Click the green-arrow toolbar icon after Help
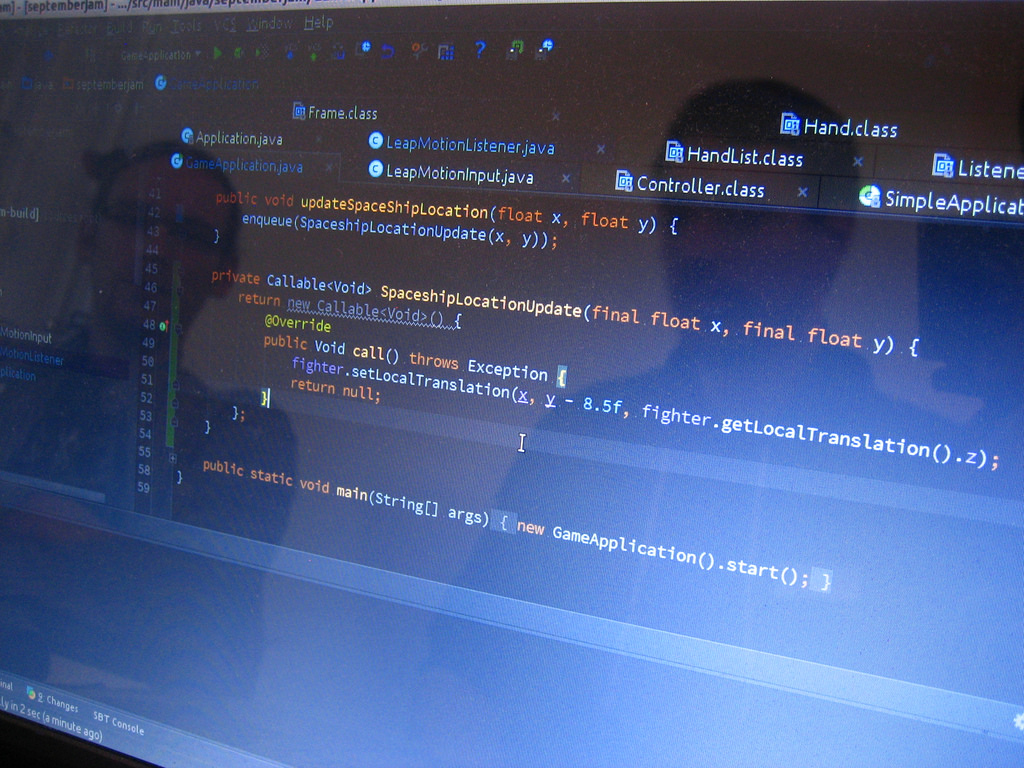Screen dimensions: 1024x768 click(x=515, y=49)
